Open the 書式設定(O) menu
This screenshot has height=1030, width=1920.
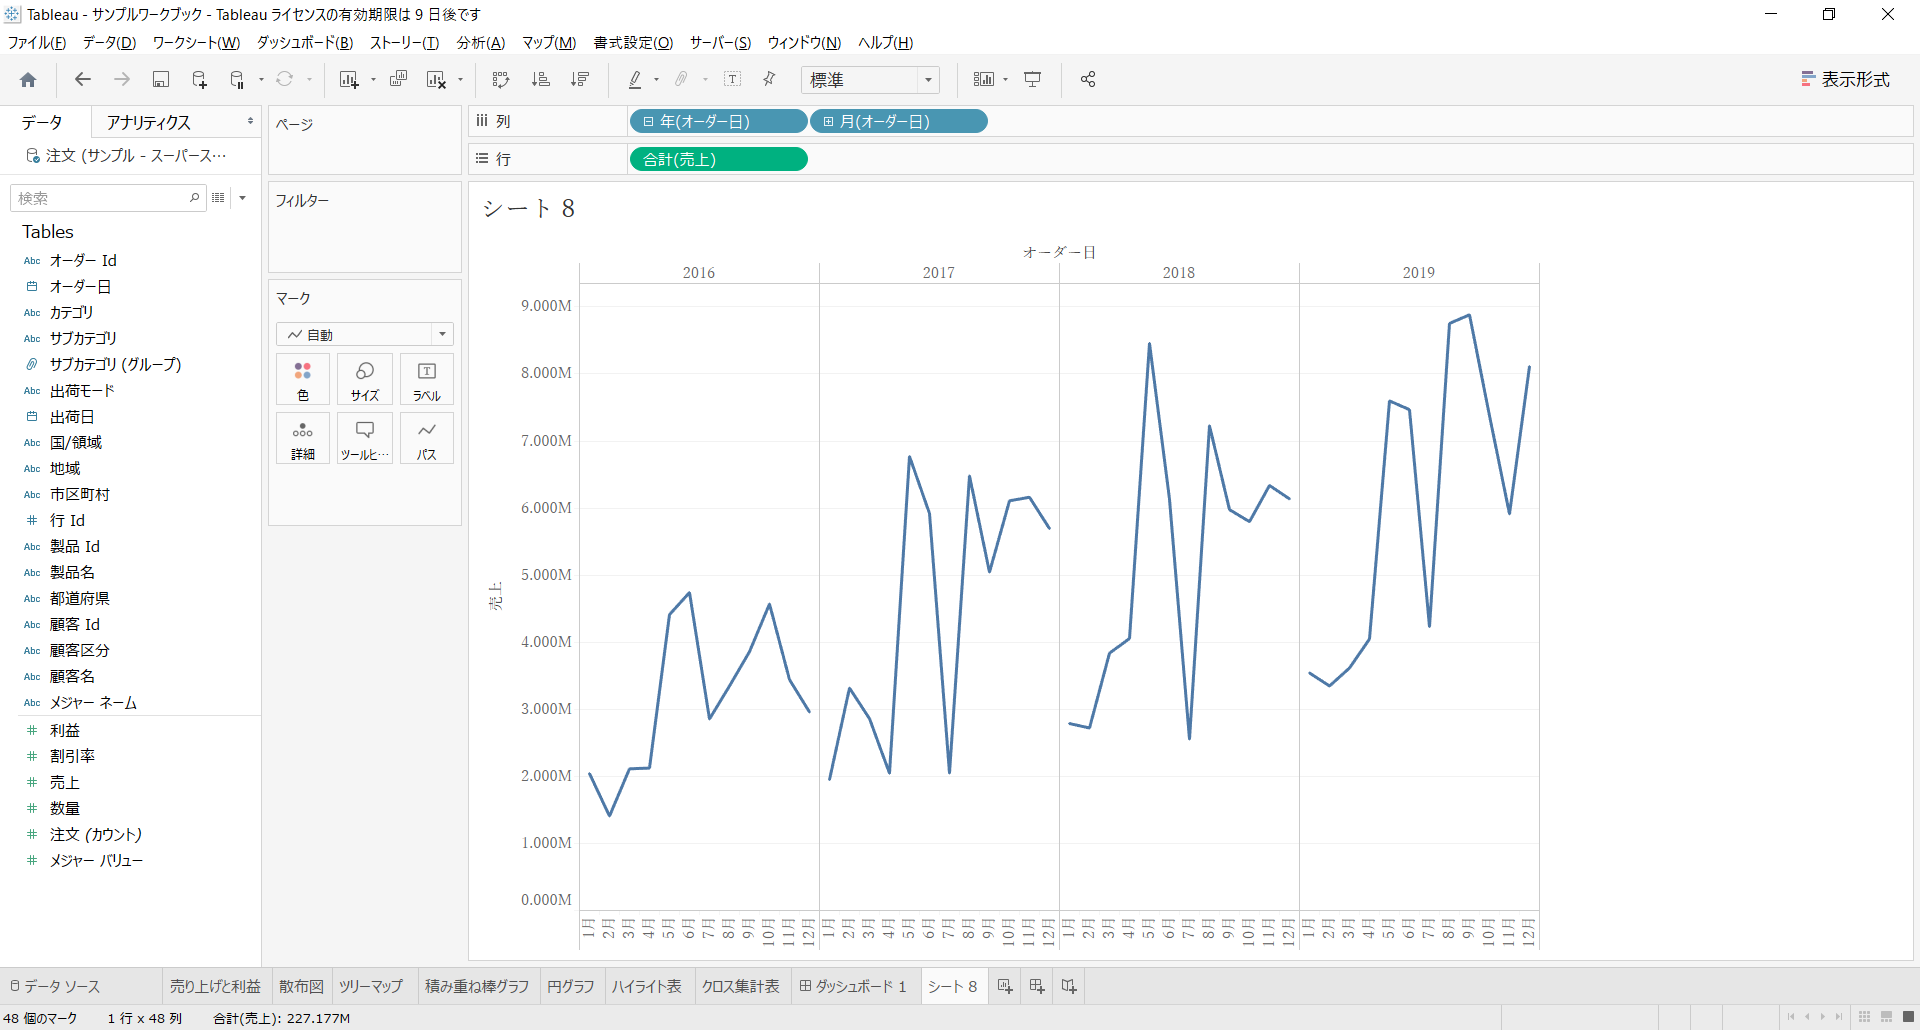point(633,43)
